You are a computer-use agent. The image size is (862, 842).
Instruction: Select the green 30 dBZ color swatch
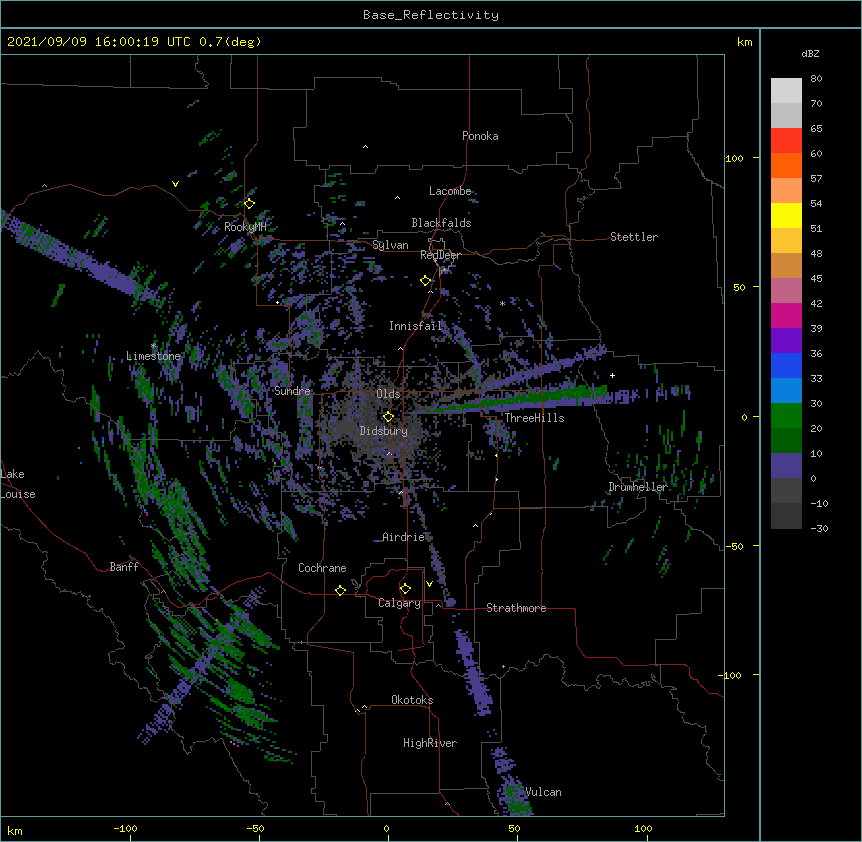[x=786, y=416]
